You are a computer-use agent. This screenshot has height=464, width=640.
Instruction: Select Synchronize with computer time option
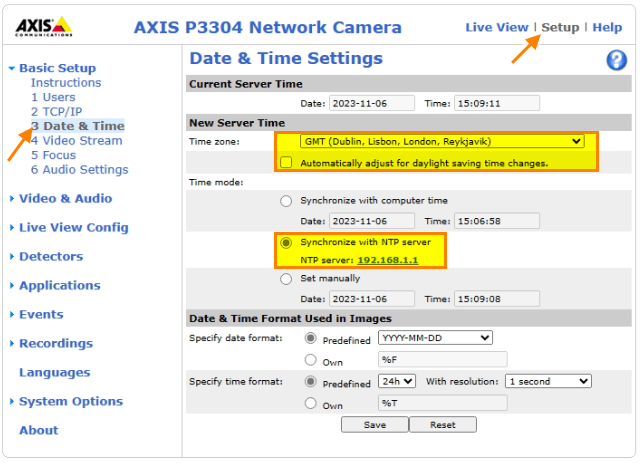pyautogui.click(x=287, y=200)
